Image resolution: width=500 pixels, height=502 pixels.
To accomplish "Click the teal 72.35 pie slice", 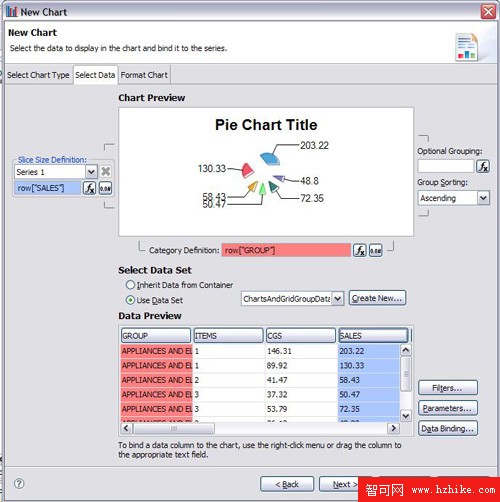I will [x=274, y=187].
